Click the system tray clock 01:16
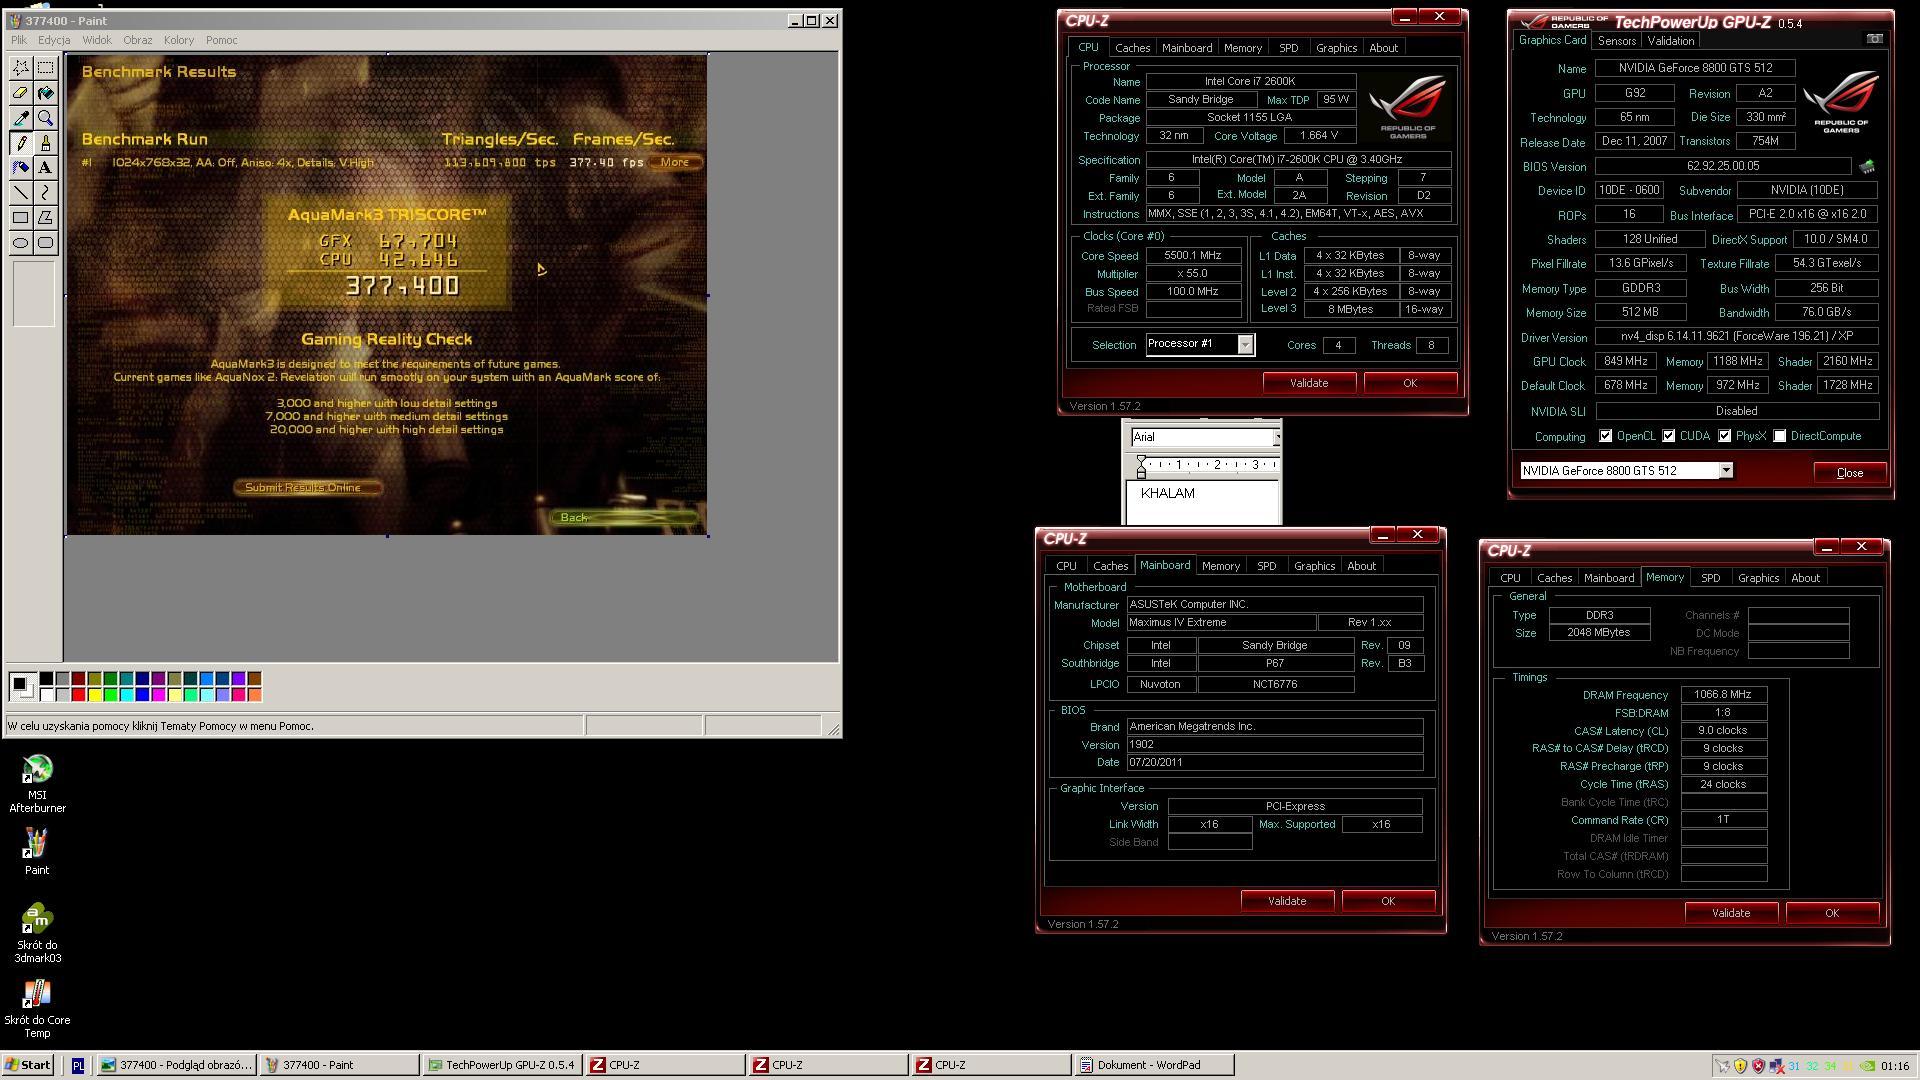 coord(1894,1067)
